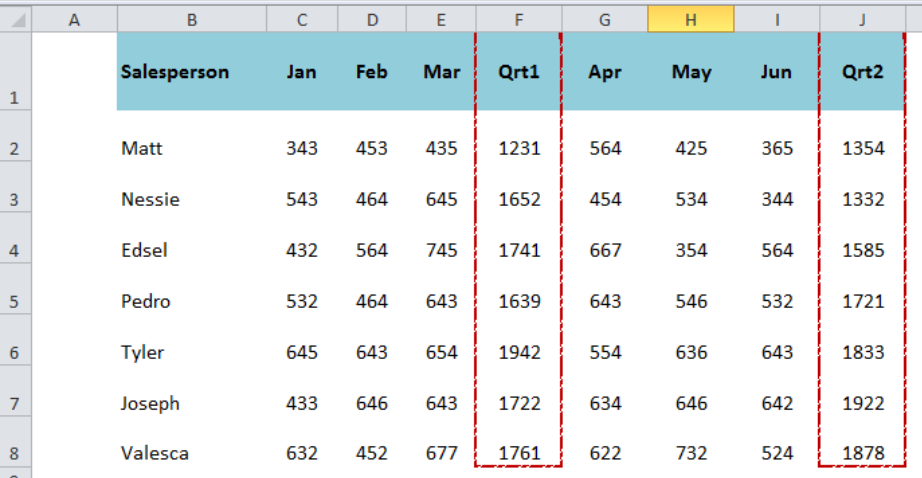Click the Qrt2 header cell
Screen dimensions: 922x478
pos(862,71)
